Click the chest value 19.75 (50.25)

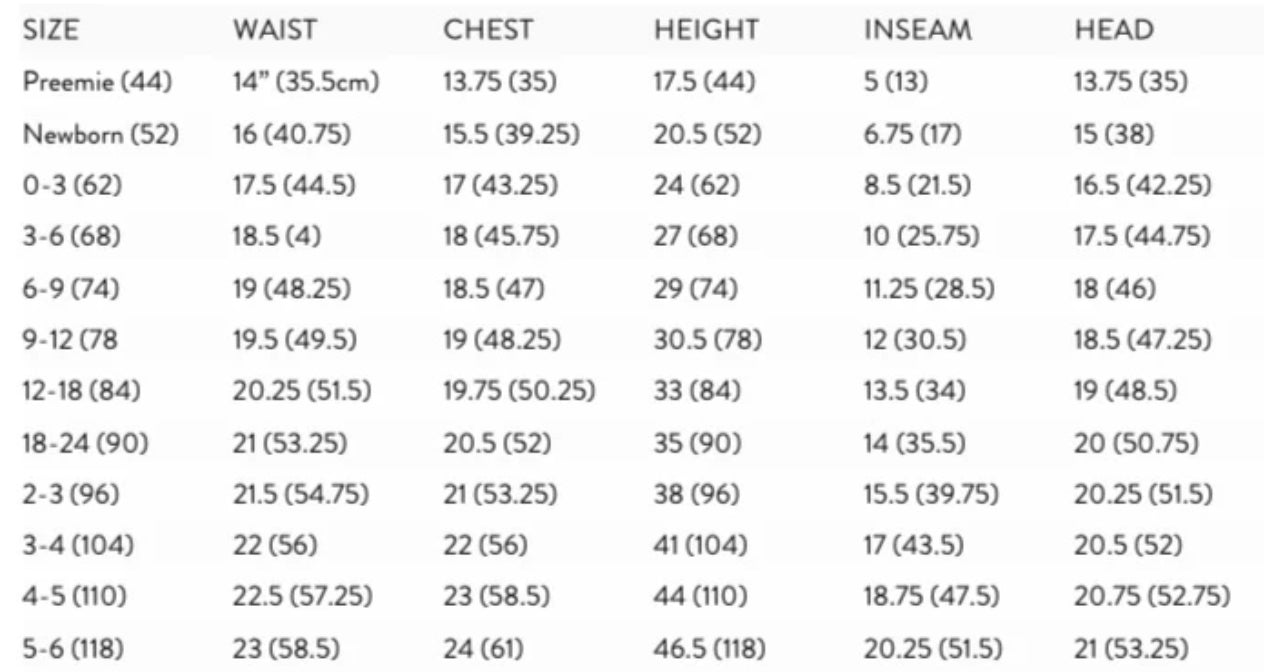tap(519, 391)
